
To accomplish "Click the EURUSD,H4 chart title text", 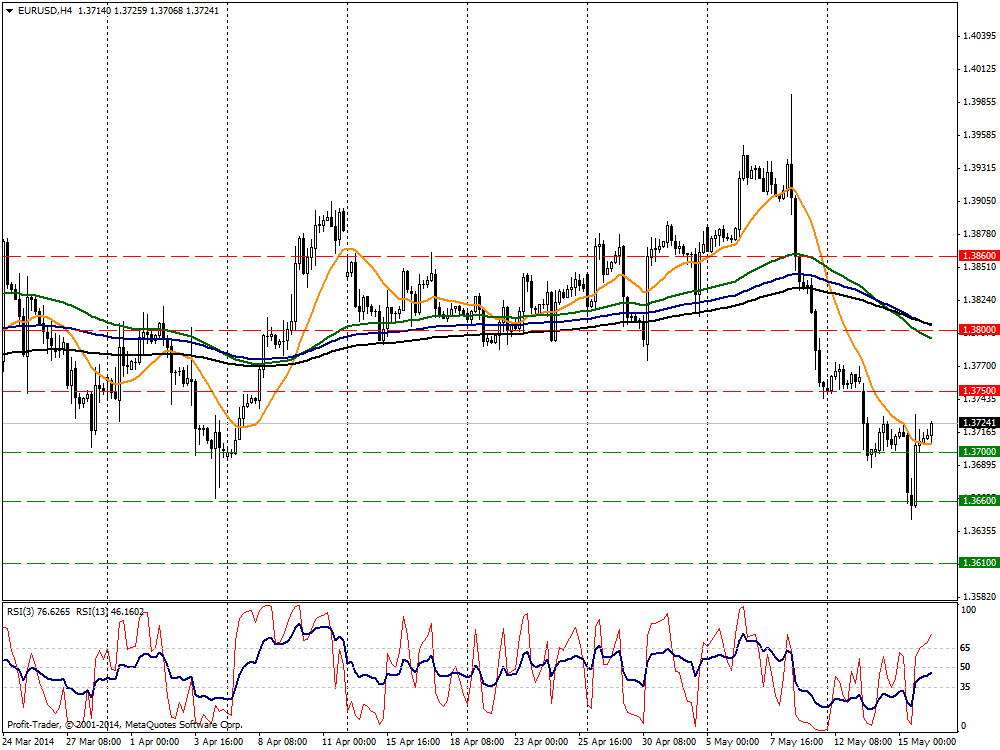I will click(x=45, y=11).
